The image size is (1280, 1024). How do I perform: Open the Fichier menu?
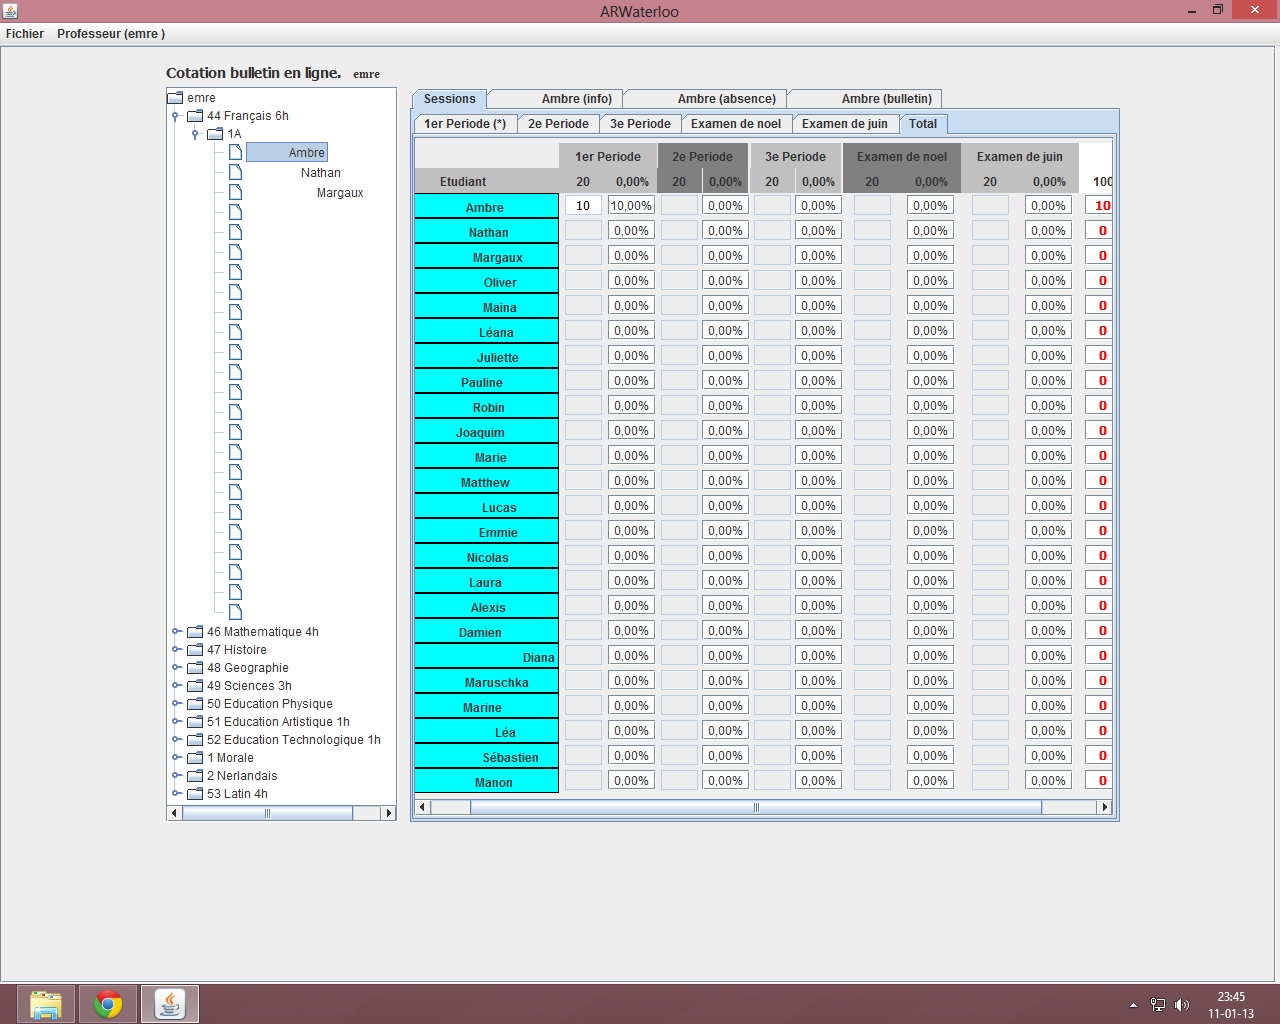[25, 34]
